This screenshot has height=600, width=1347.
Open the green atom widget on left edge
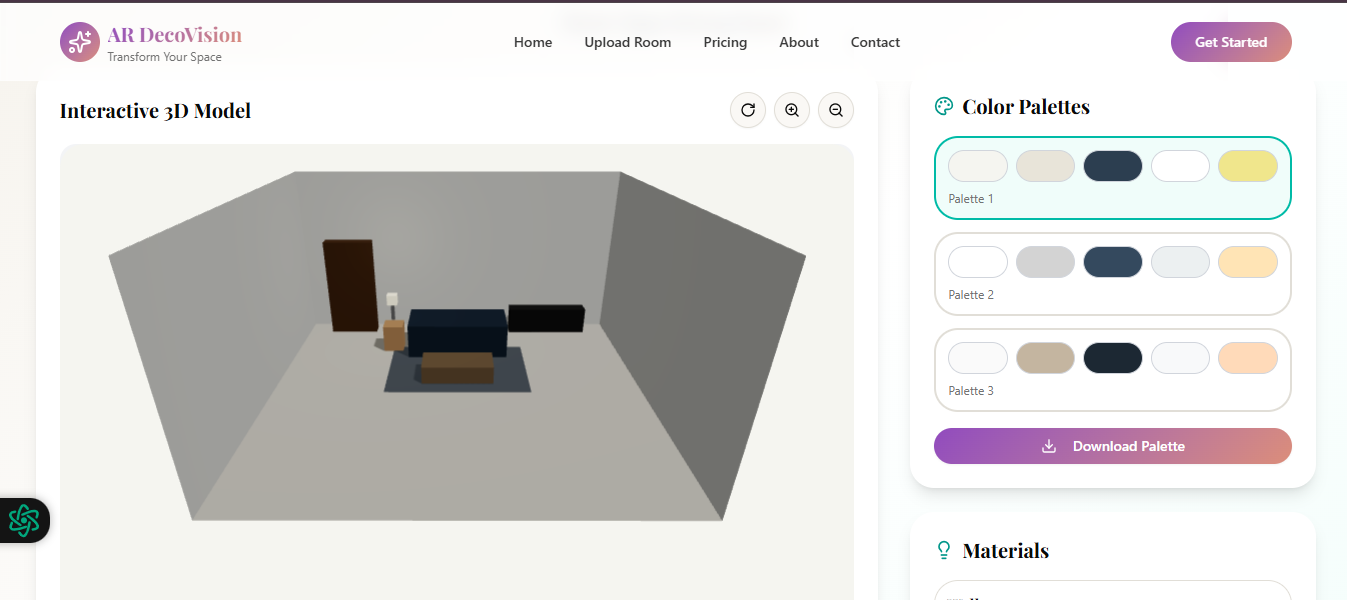pos(24,520)
